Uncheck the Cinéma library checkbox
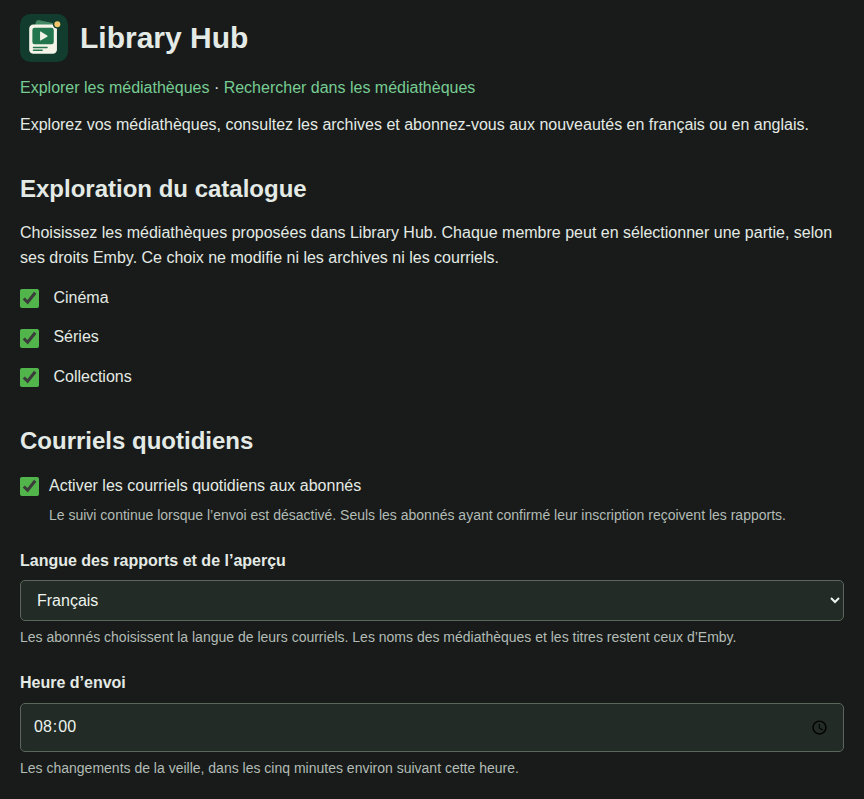 tap(30, 299)
